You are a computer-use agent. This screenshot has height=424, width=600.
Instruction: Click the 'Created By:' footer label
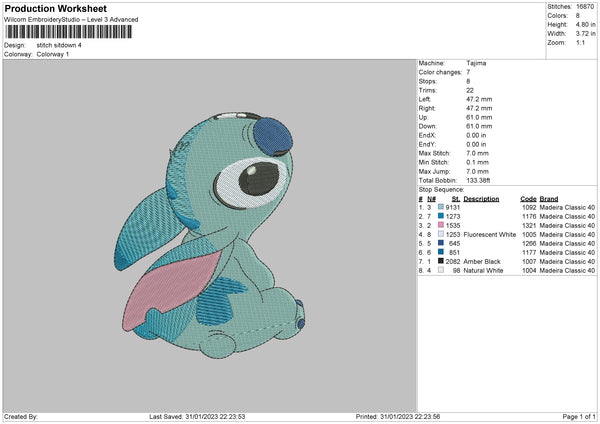tap(21, 416)
